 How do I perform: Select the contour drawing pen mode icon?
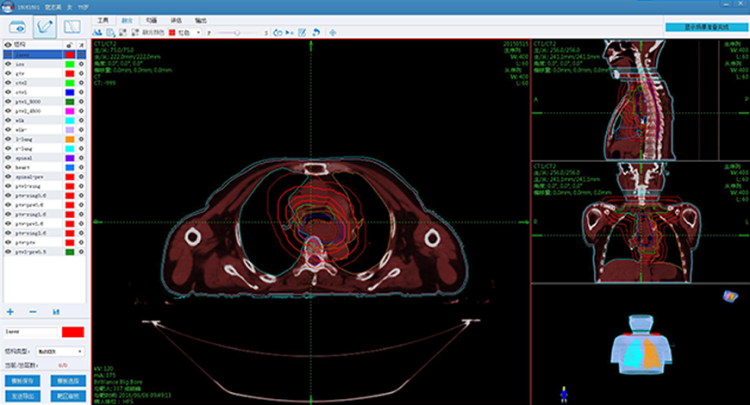click(46, 27)
